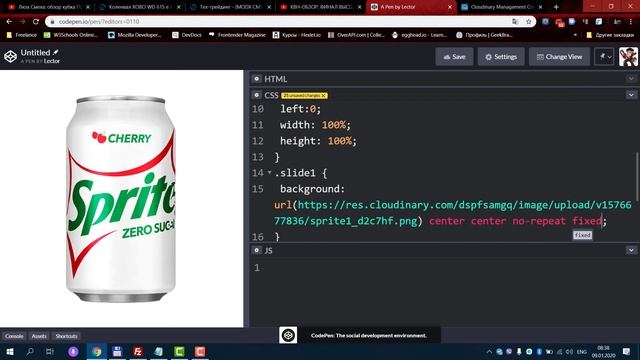This screenshot has width=640, height=360.
Task: Switch to the Tex-trading MOEX tab
Action: [231, 7]
